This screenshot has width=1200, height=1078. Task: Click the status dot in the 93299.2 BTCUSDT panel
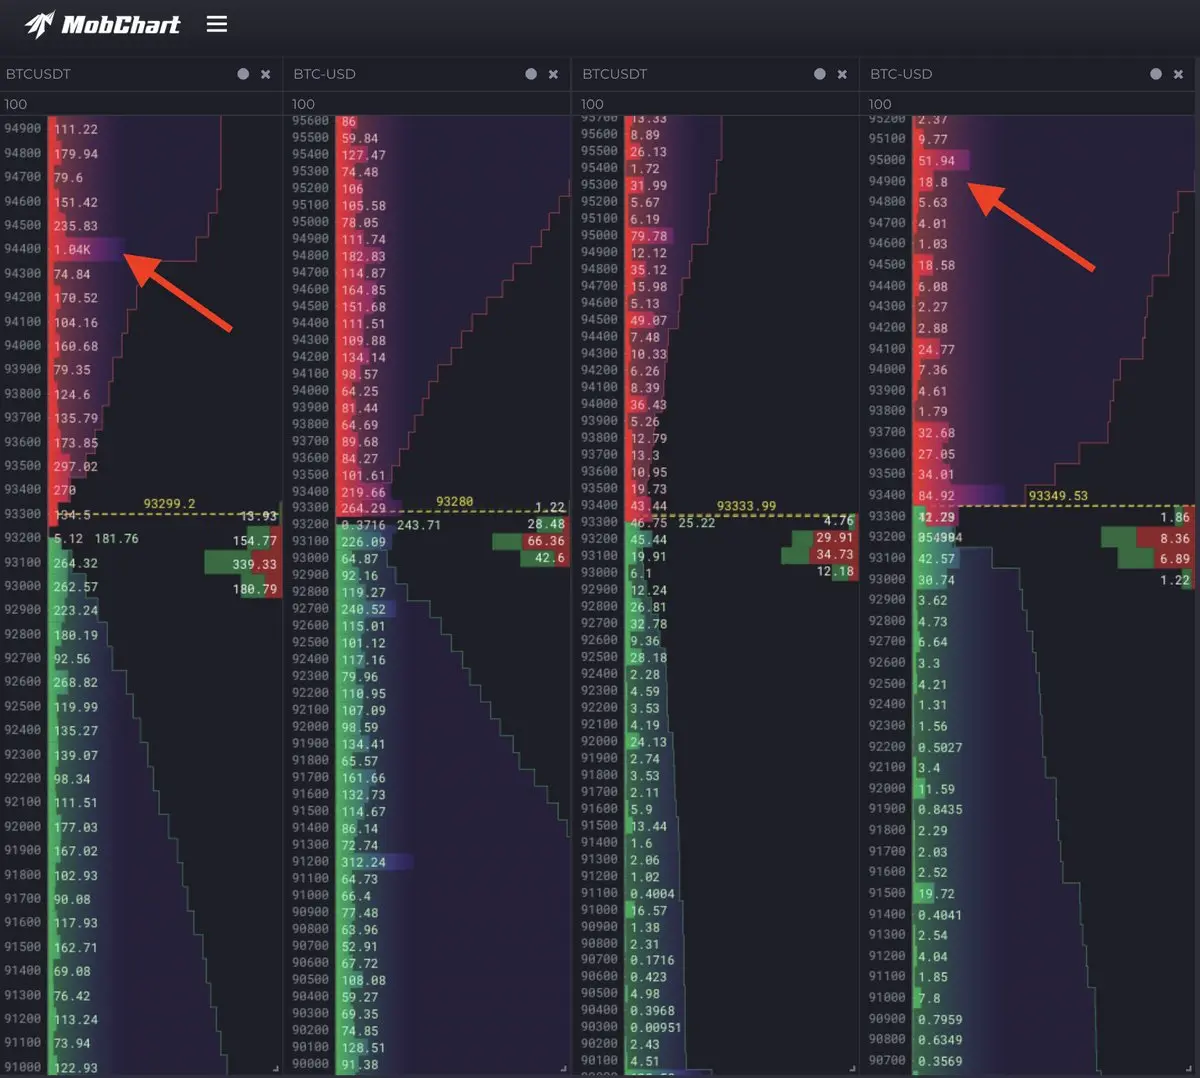click(x=243, y=74)
